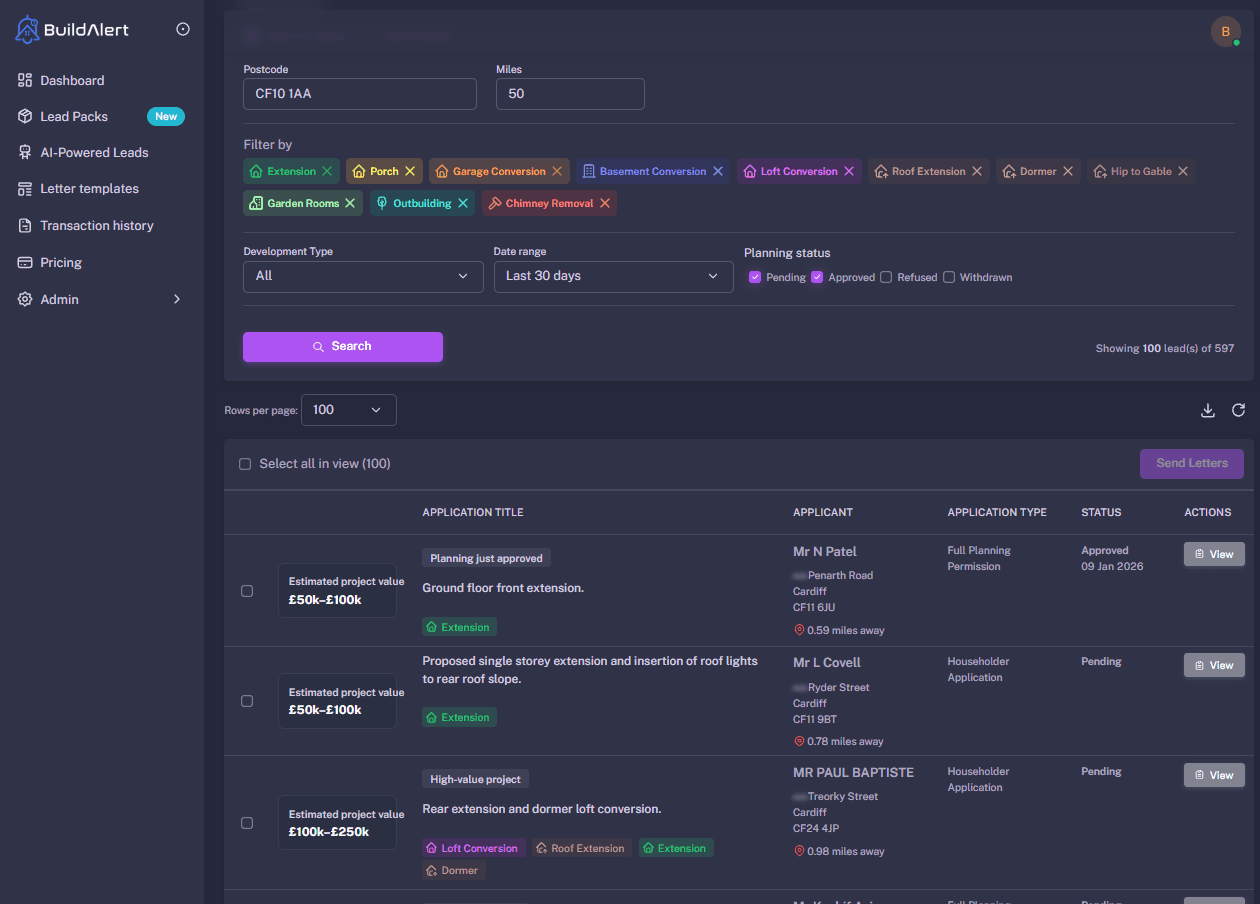Expand the Admin menu
This screenshot has height=904, width=1260.
(x=99, y=299)
